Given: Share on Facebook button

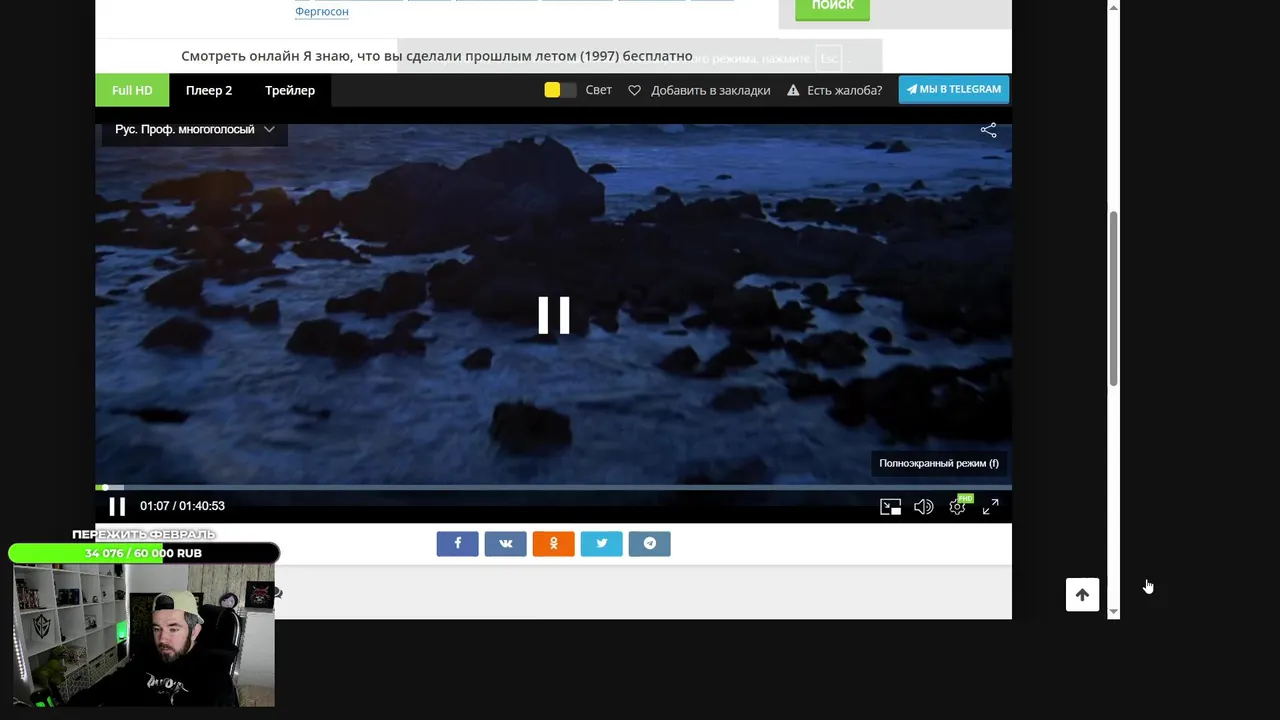Looking at the screenshot, I should point(457,543).
